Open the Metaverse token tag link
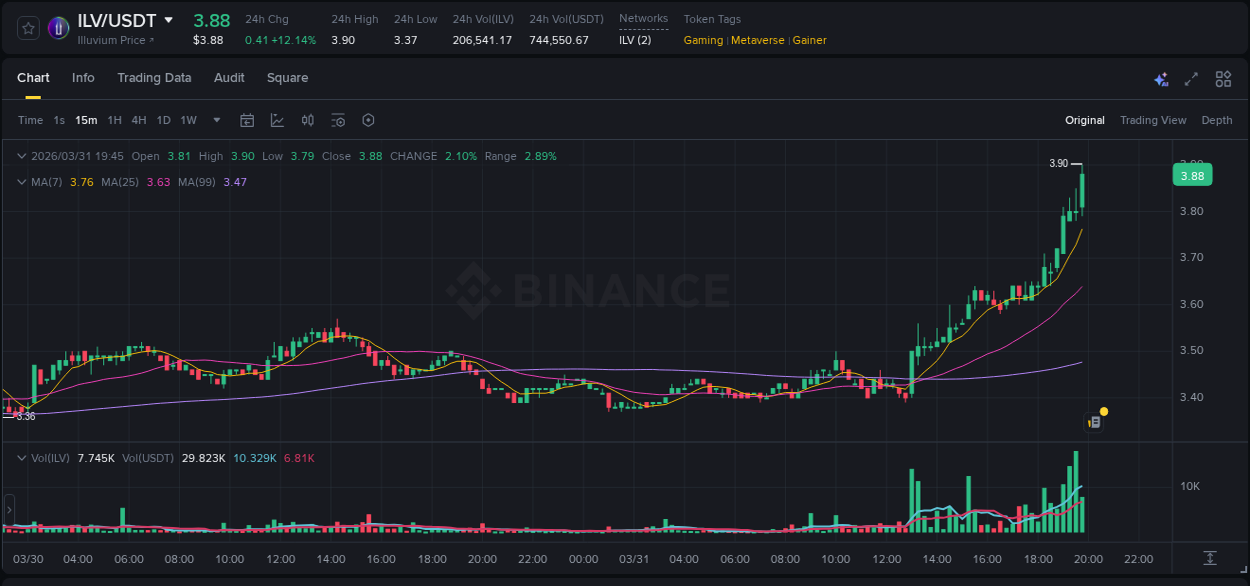 (757, 40)
